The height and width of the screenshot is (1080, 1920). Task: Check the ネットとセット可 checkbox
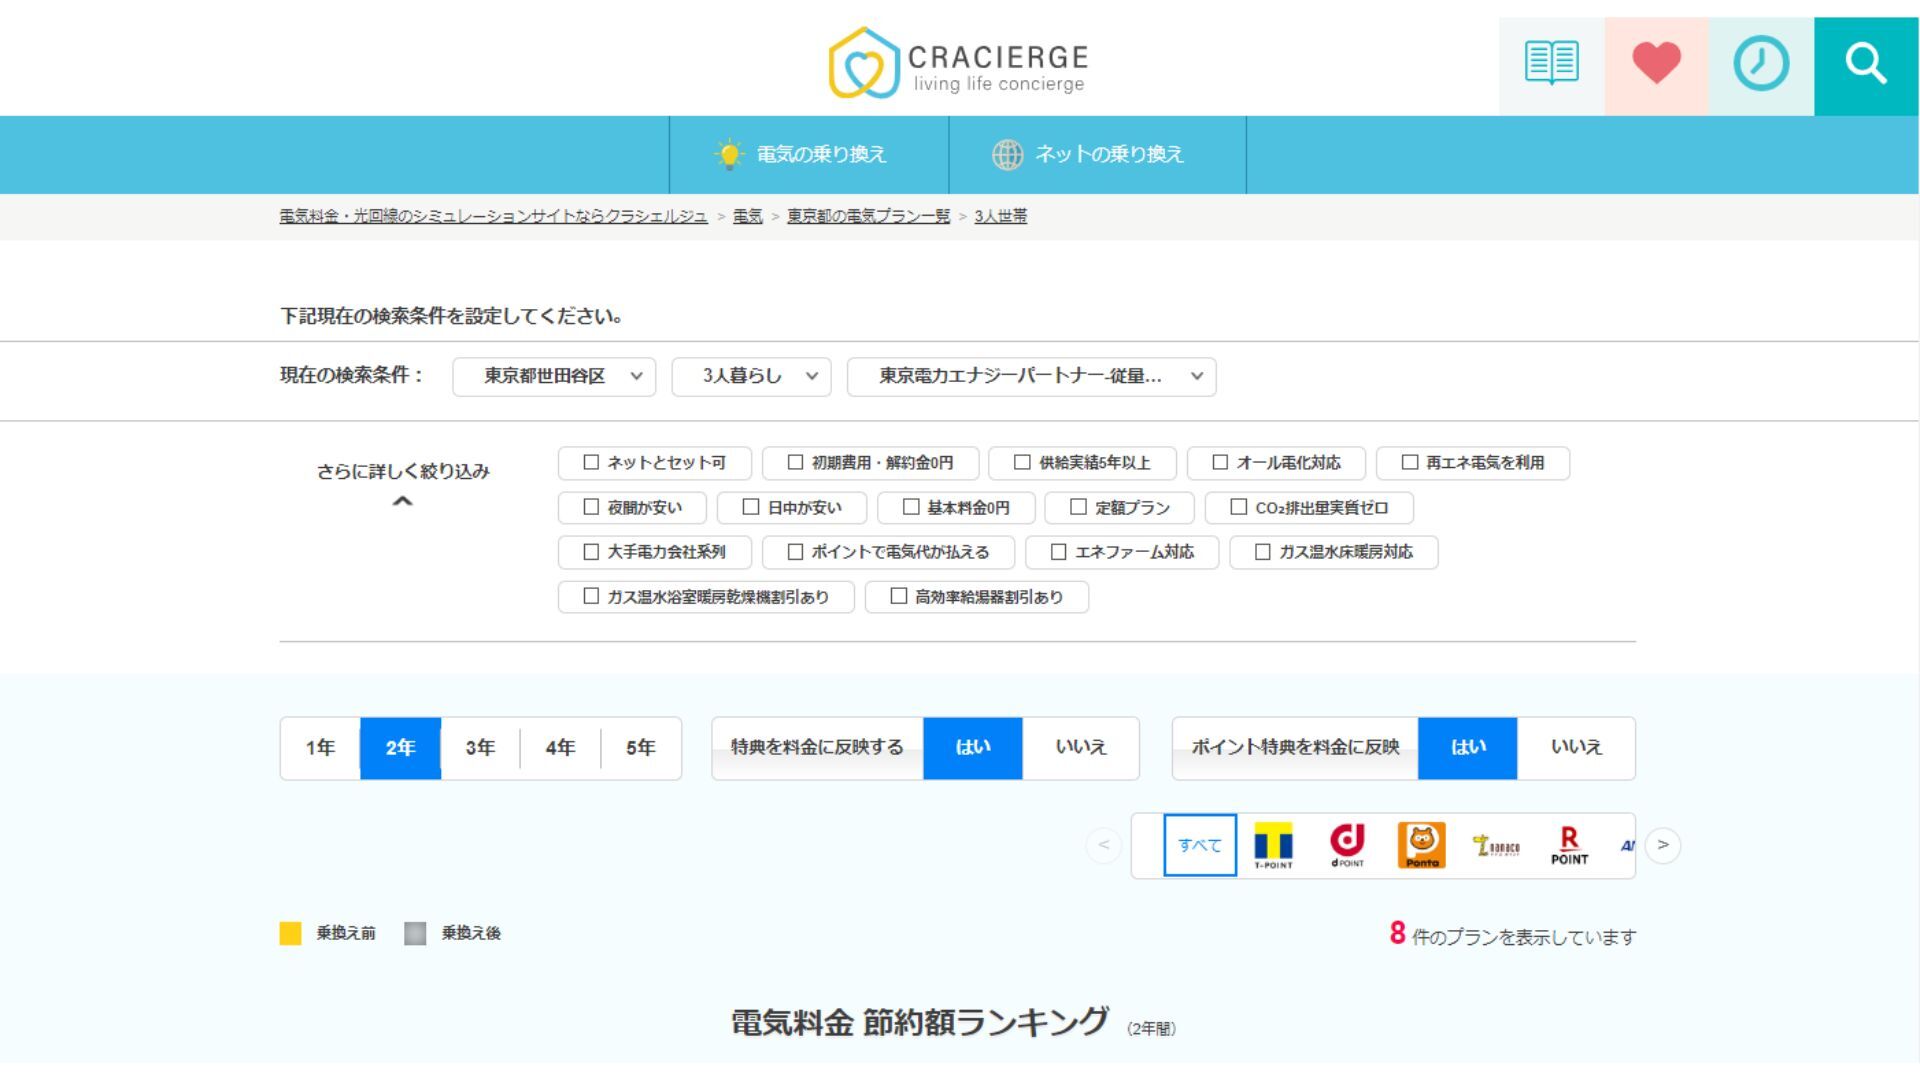point(591,463)
